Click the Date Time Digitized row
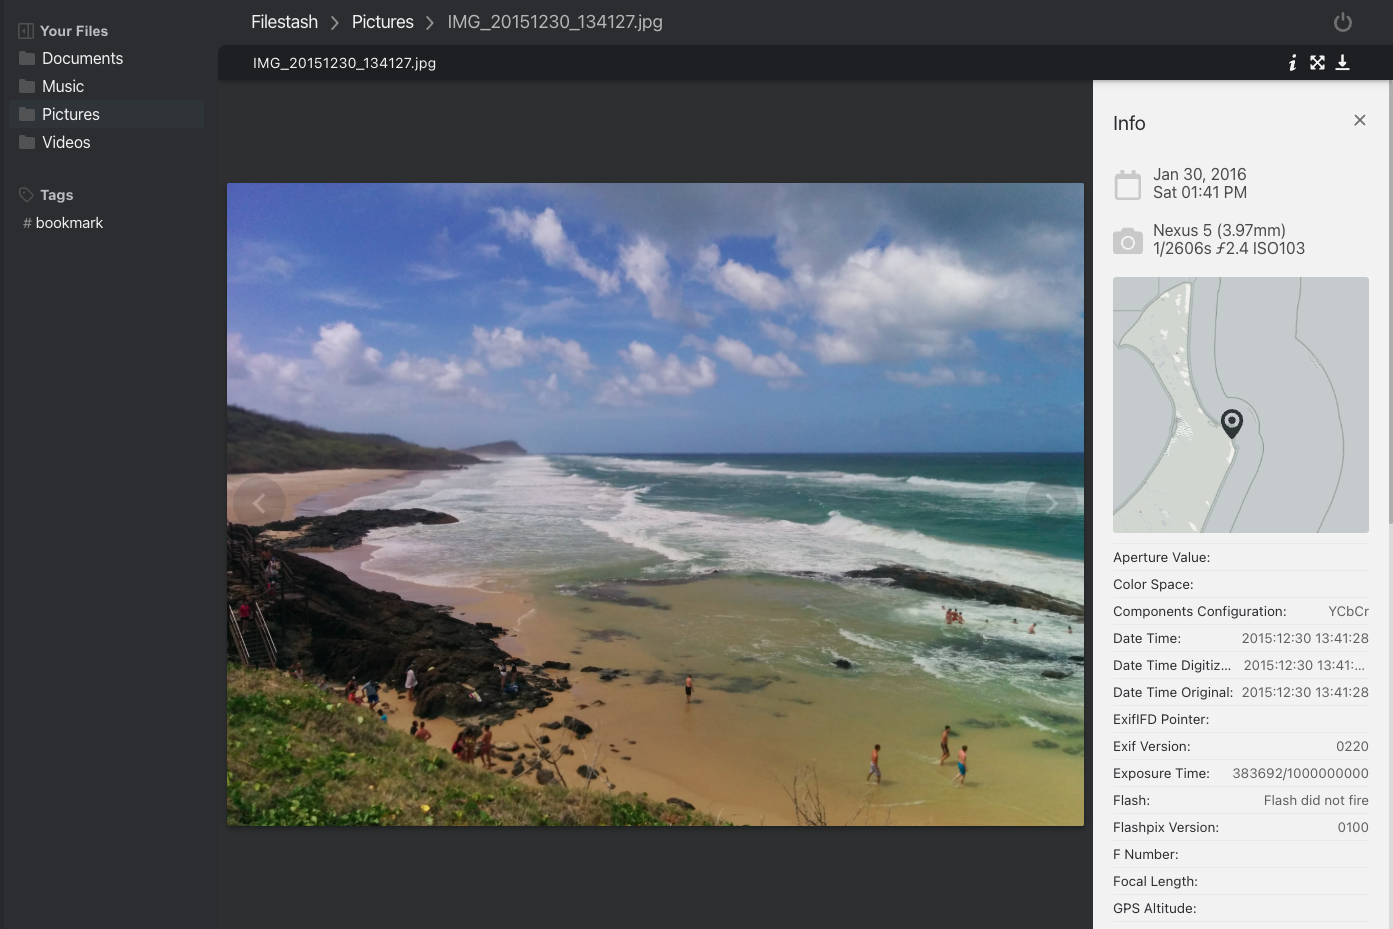The height and width of the screenshot is (929, 1393). (x=1241, y=665)
